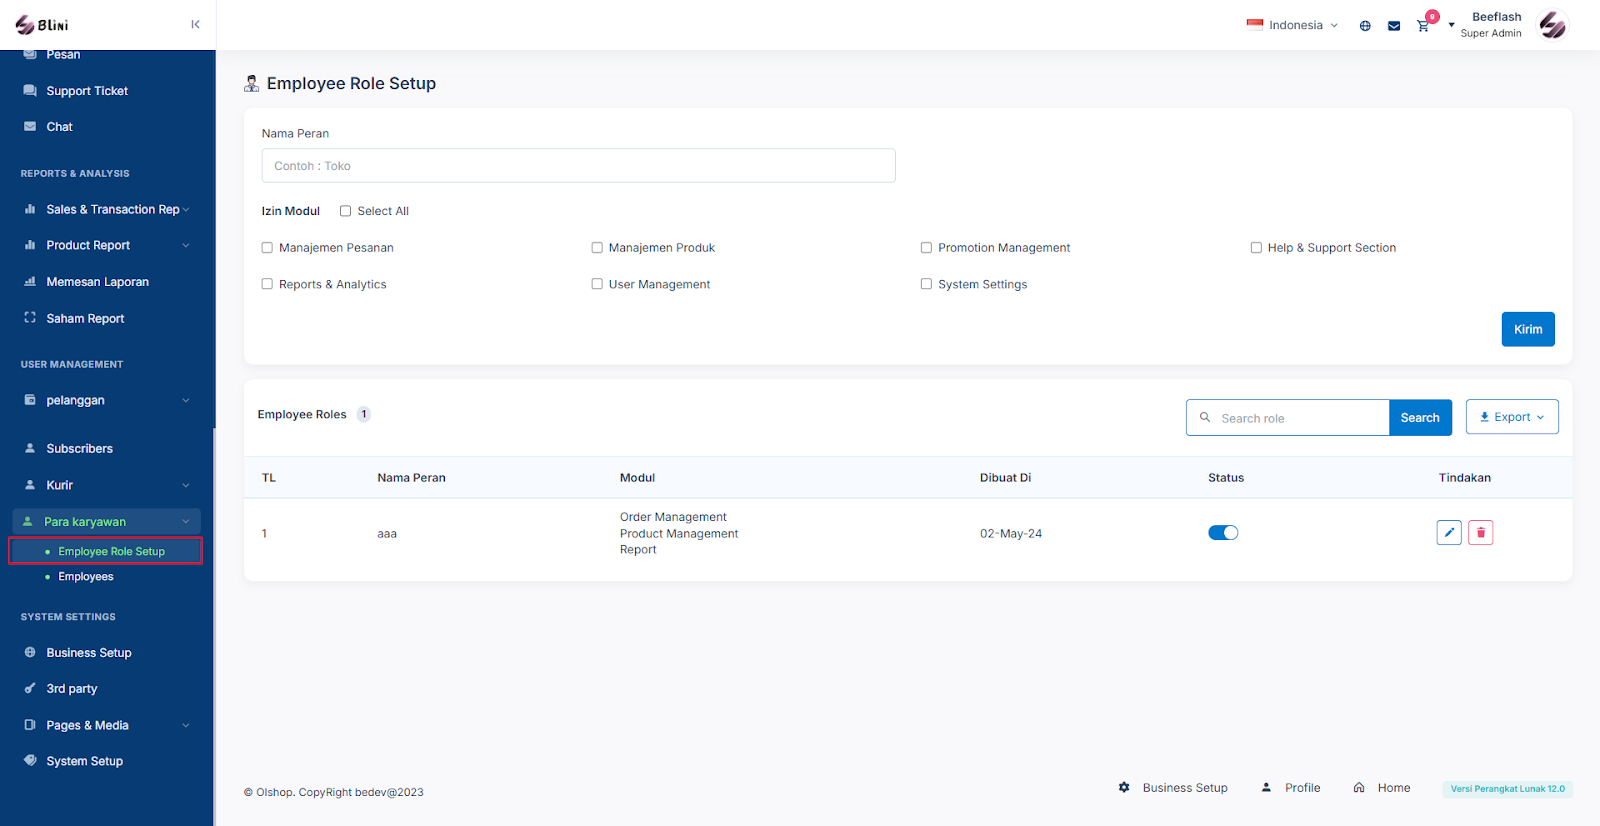Click the System Setup sidebar icon
The image size is (1600, 826).
coord(30,760)
